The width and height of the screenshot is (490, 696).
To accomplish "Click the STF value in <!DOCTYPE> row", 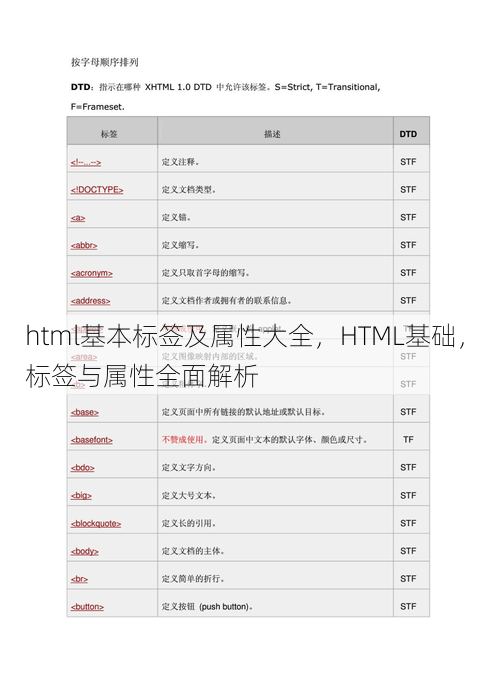I will pos(408,190).
